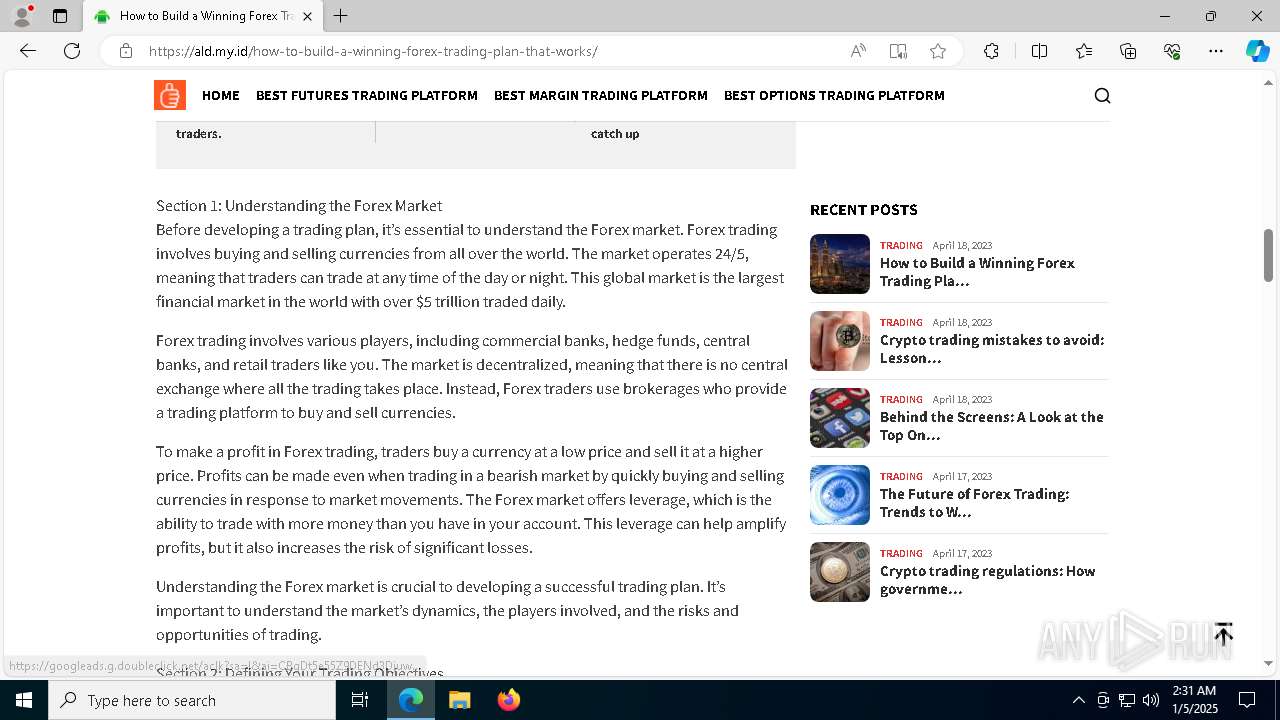Click scrollbar up arrow
Image resolution: width=1280 pixels, height=720 pixels.
(x=1269, y=83)
